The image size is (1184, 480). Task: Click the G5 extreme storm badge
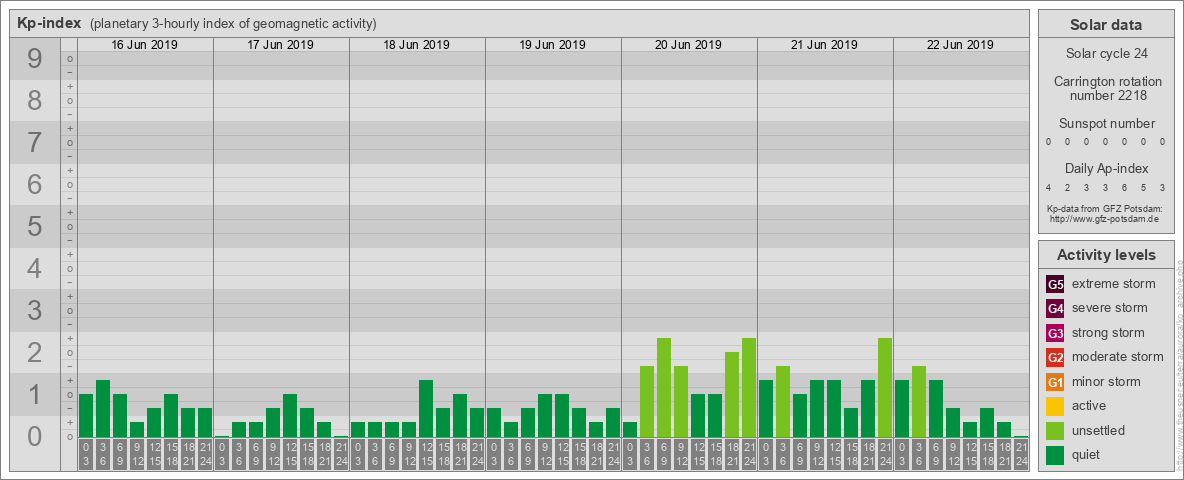click(x=1055, y=285)
